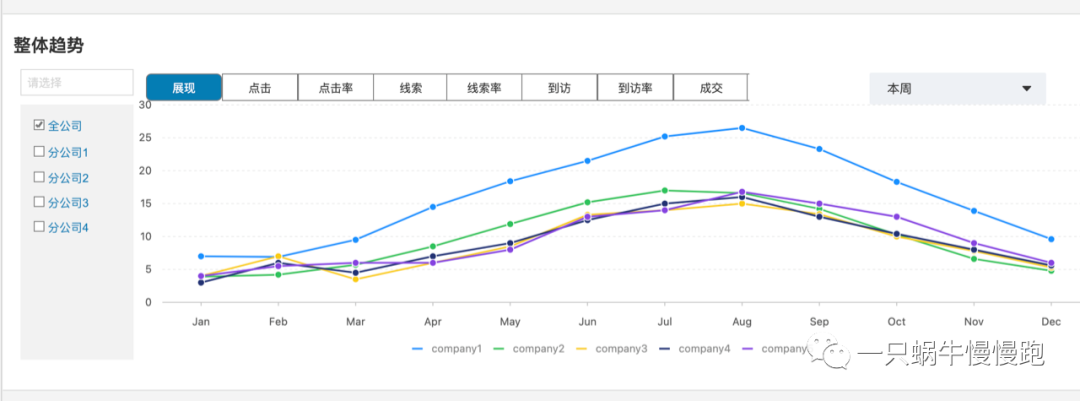
Task: Toggle company4 legend entry
Action: coord(695,349)
